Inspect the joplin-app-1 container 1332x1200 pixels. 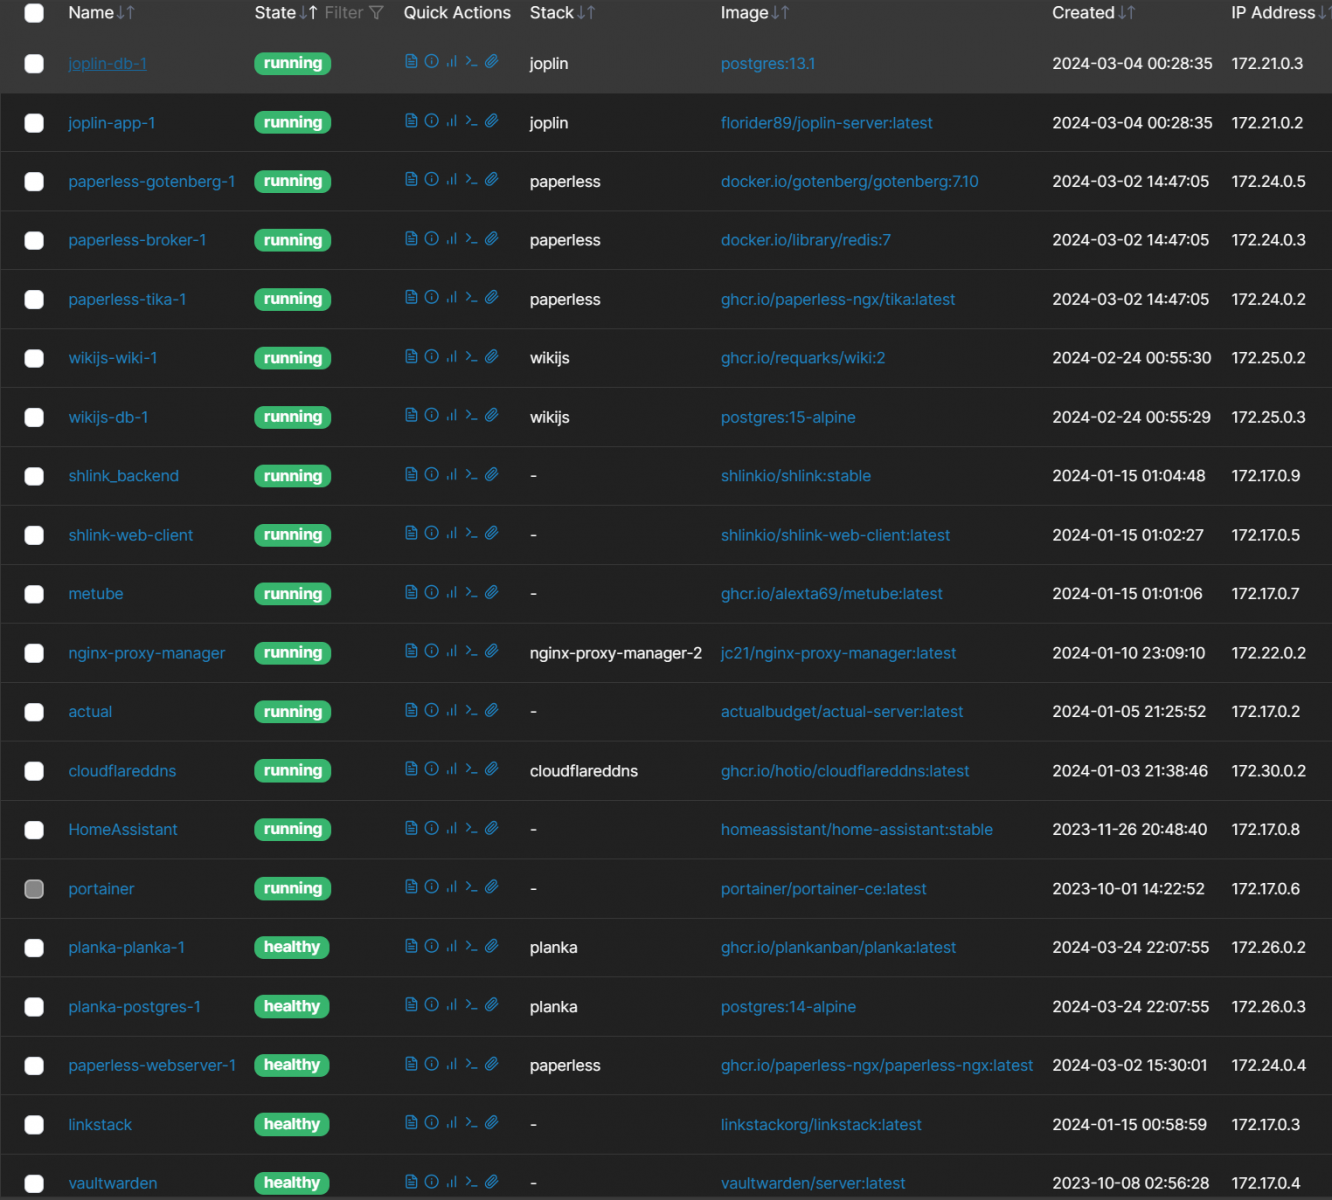click(x=431, y=121)
